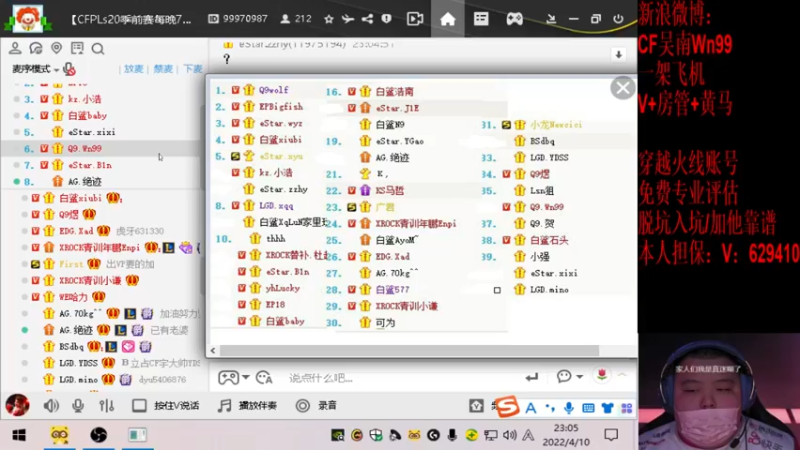
Task: Click the volume icon in system tray
Action: [509, 435]
